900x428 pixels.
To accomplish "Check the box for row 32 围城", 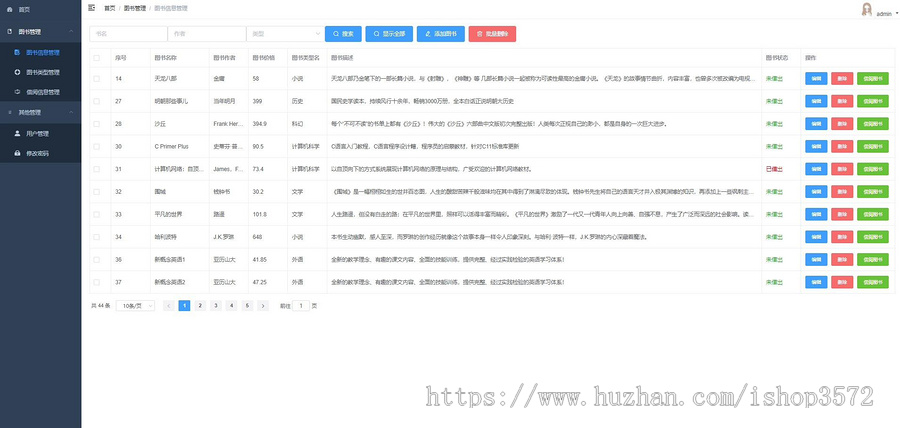I will coord(96,192).
